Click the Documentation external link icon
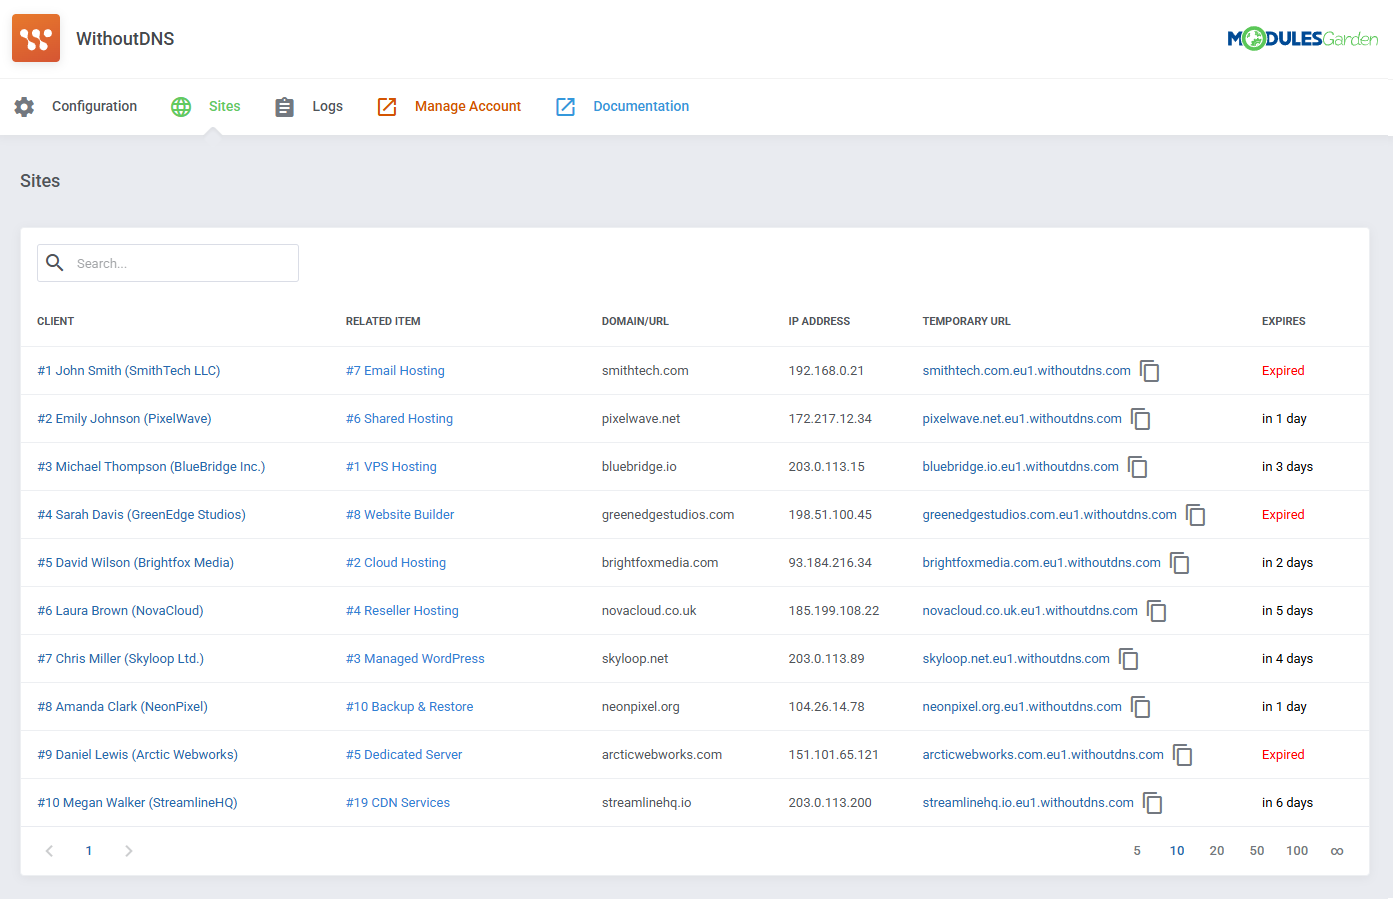This screenshot has height=899, width=1393. tap(565, 106)
